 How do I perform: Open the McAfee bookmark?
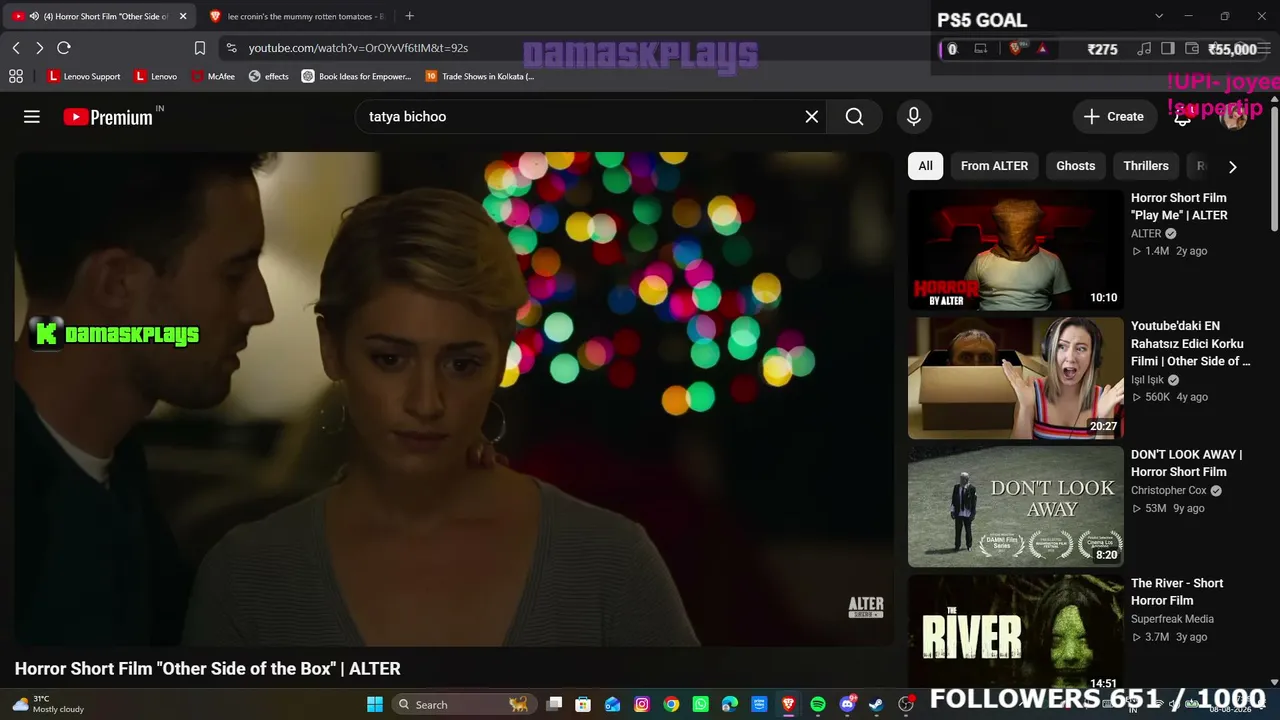213,76
